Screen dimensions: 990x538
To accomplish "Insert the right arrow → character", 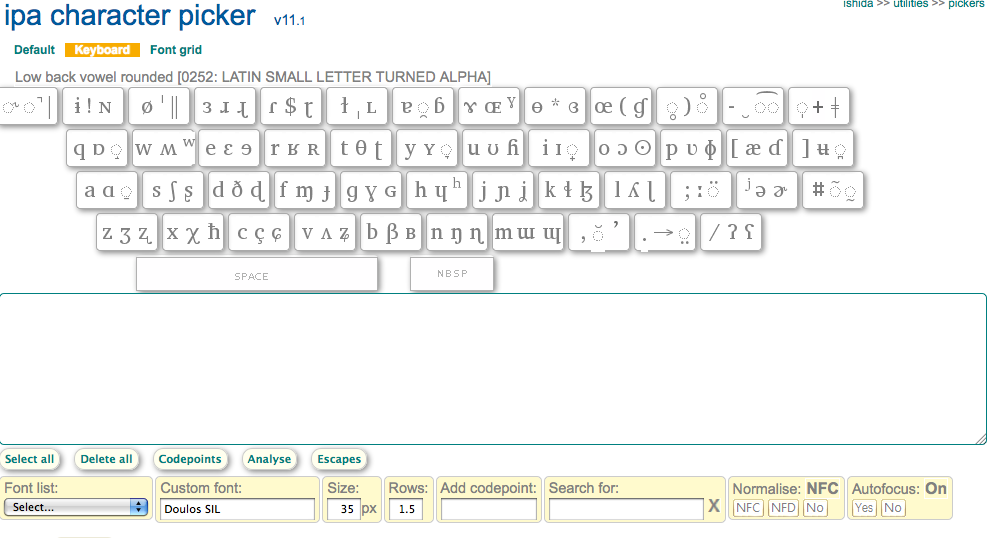I will click(664, 232).
